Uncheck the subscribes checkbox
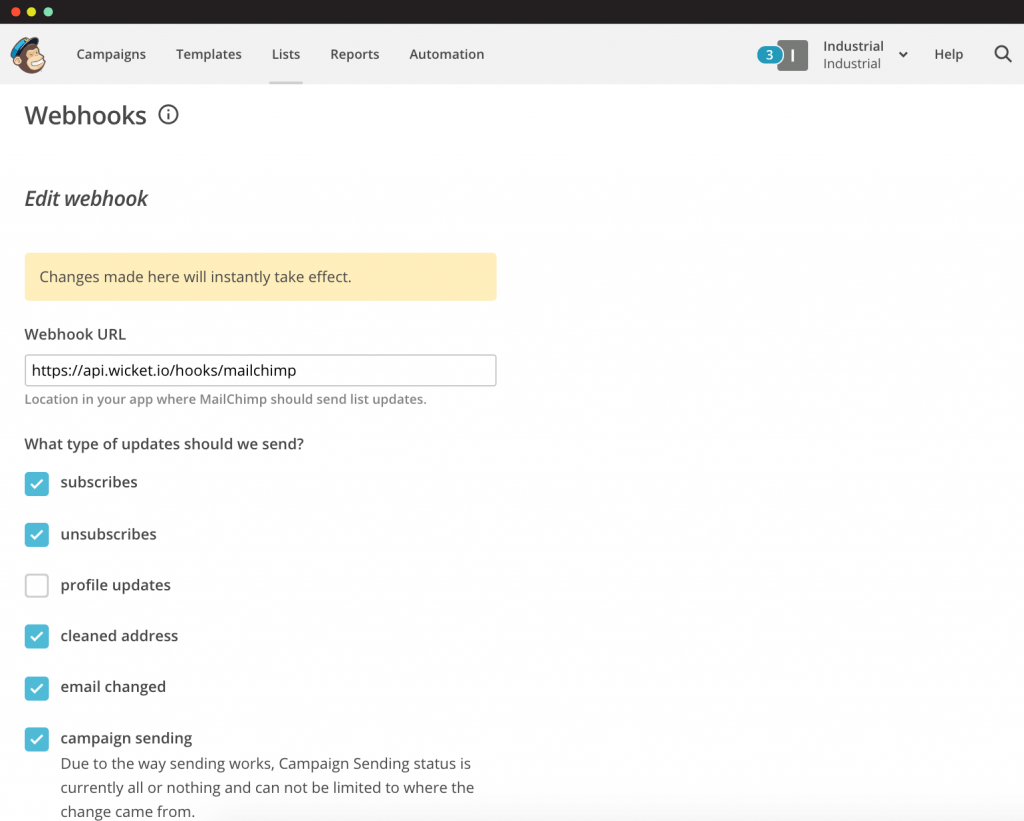Viewport: 1024px width, 821px height. (37, 483)
